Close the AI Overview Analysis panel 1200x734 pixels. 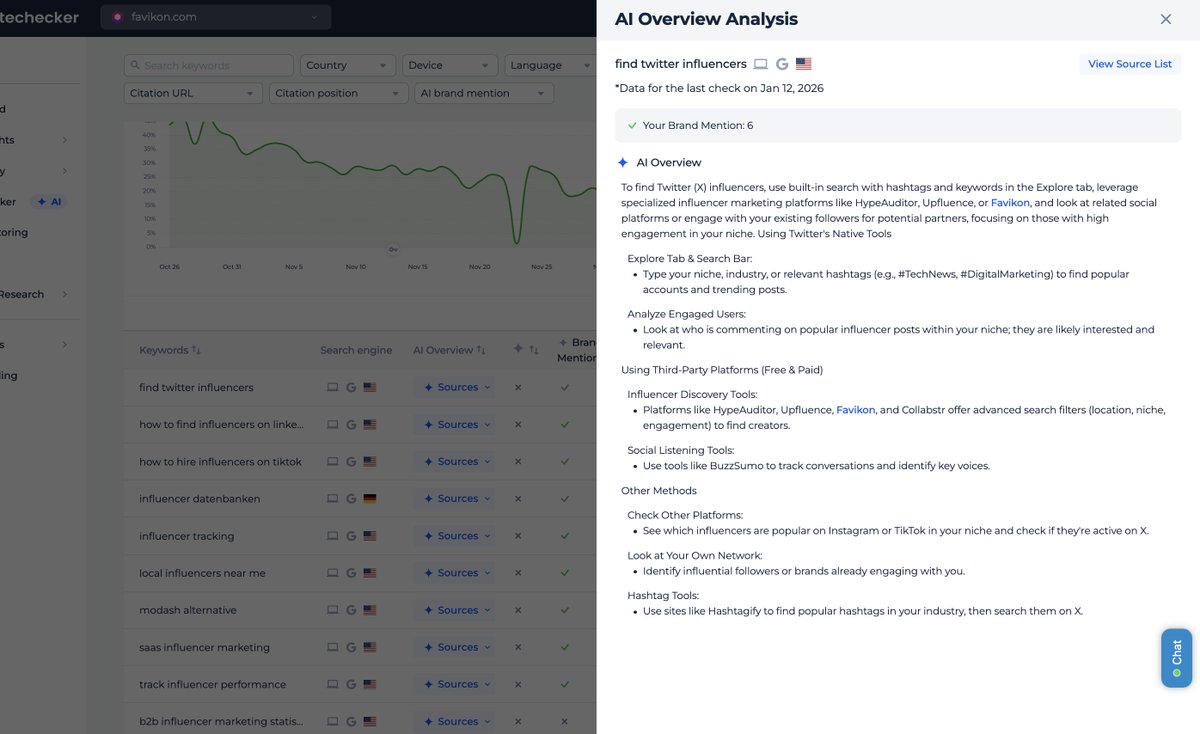coord(1166,19)
